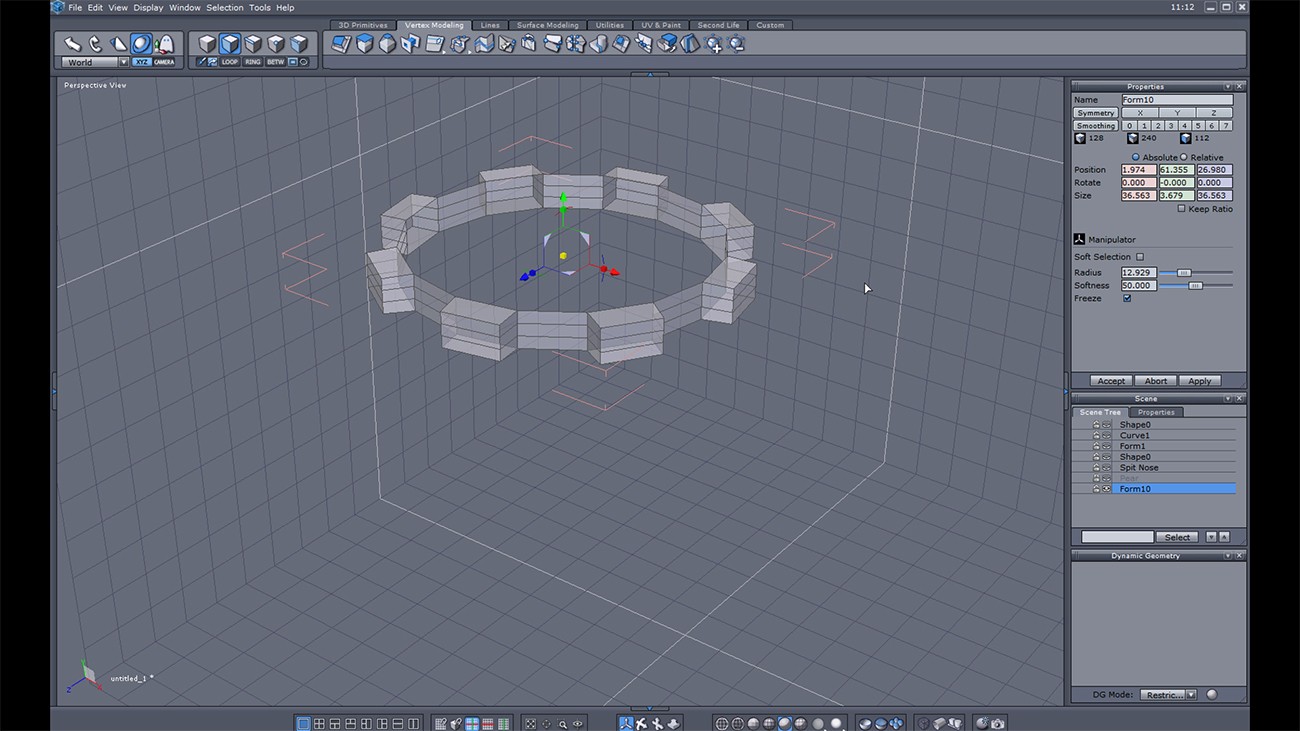1300x731 pixels.
Task: Select the second Vertex Modeling tool icon (cube with blue top)
Action: [365, 44]
